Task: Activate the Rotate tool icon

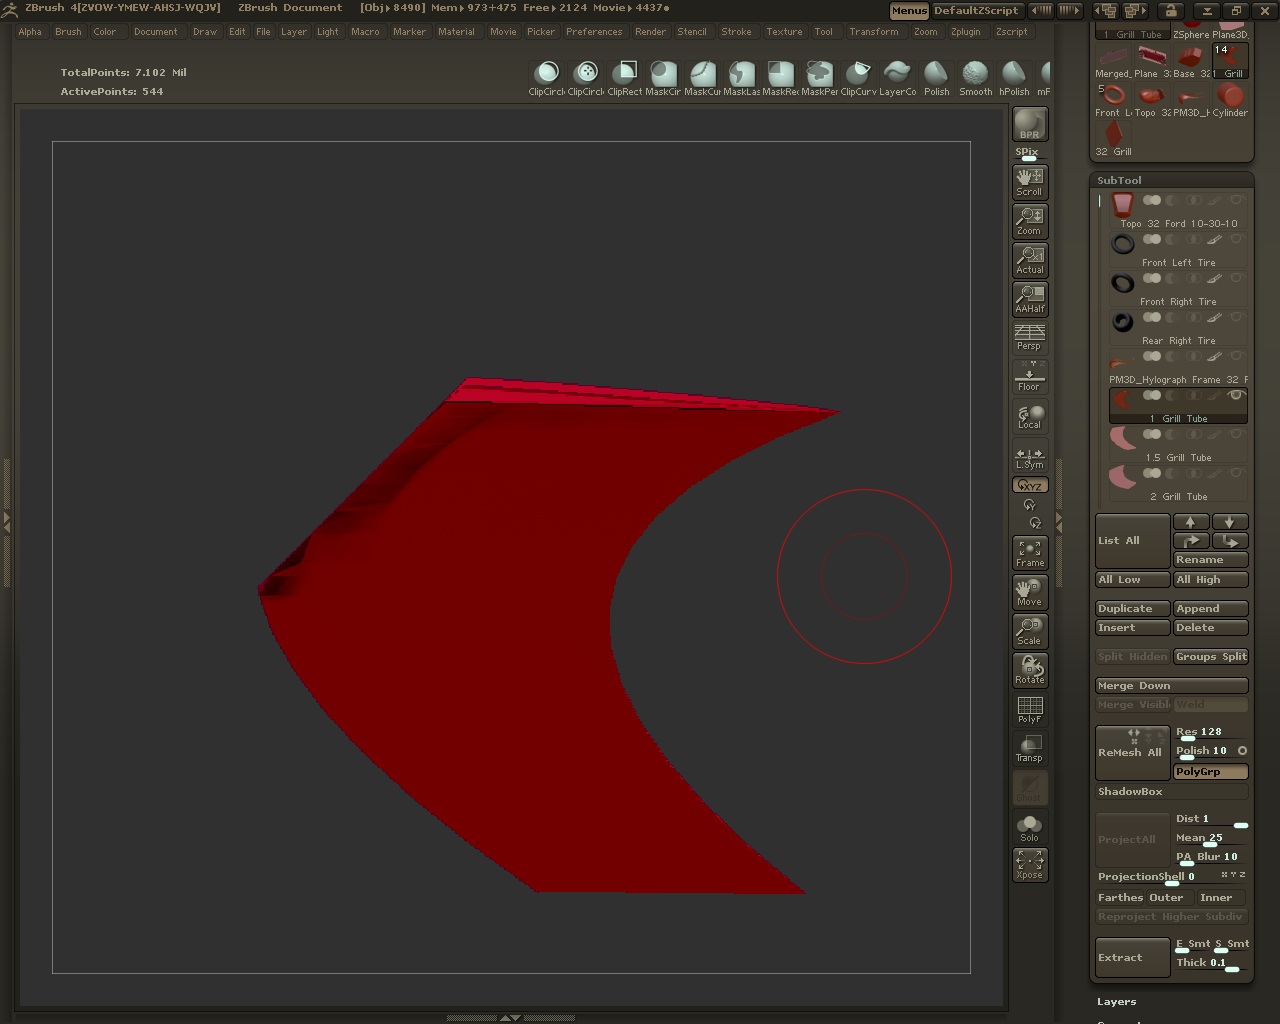Action: click(x=1029, y=669)
